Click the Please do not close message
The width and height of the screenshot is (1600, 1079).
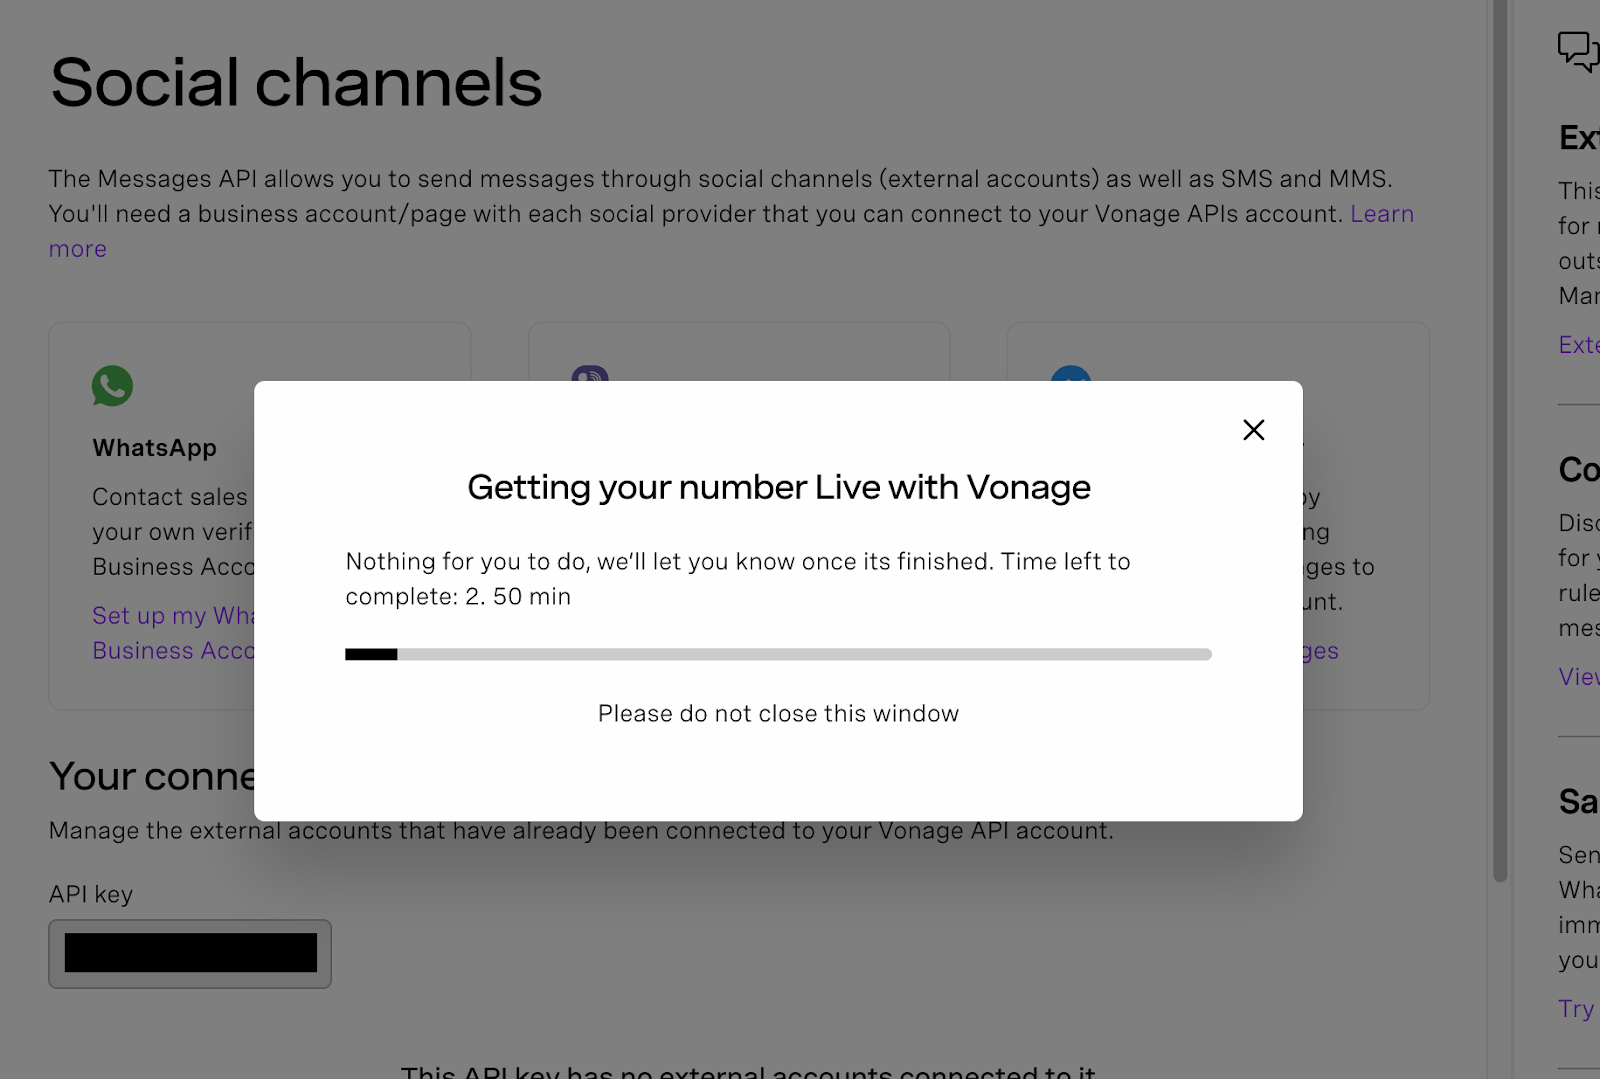tap(778, 713)
